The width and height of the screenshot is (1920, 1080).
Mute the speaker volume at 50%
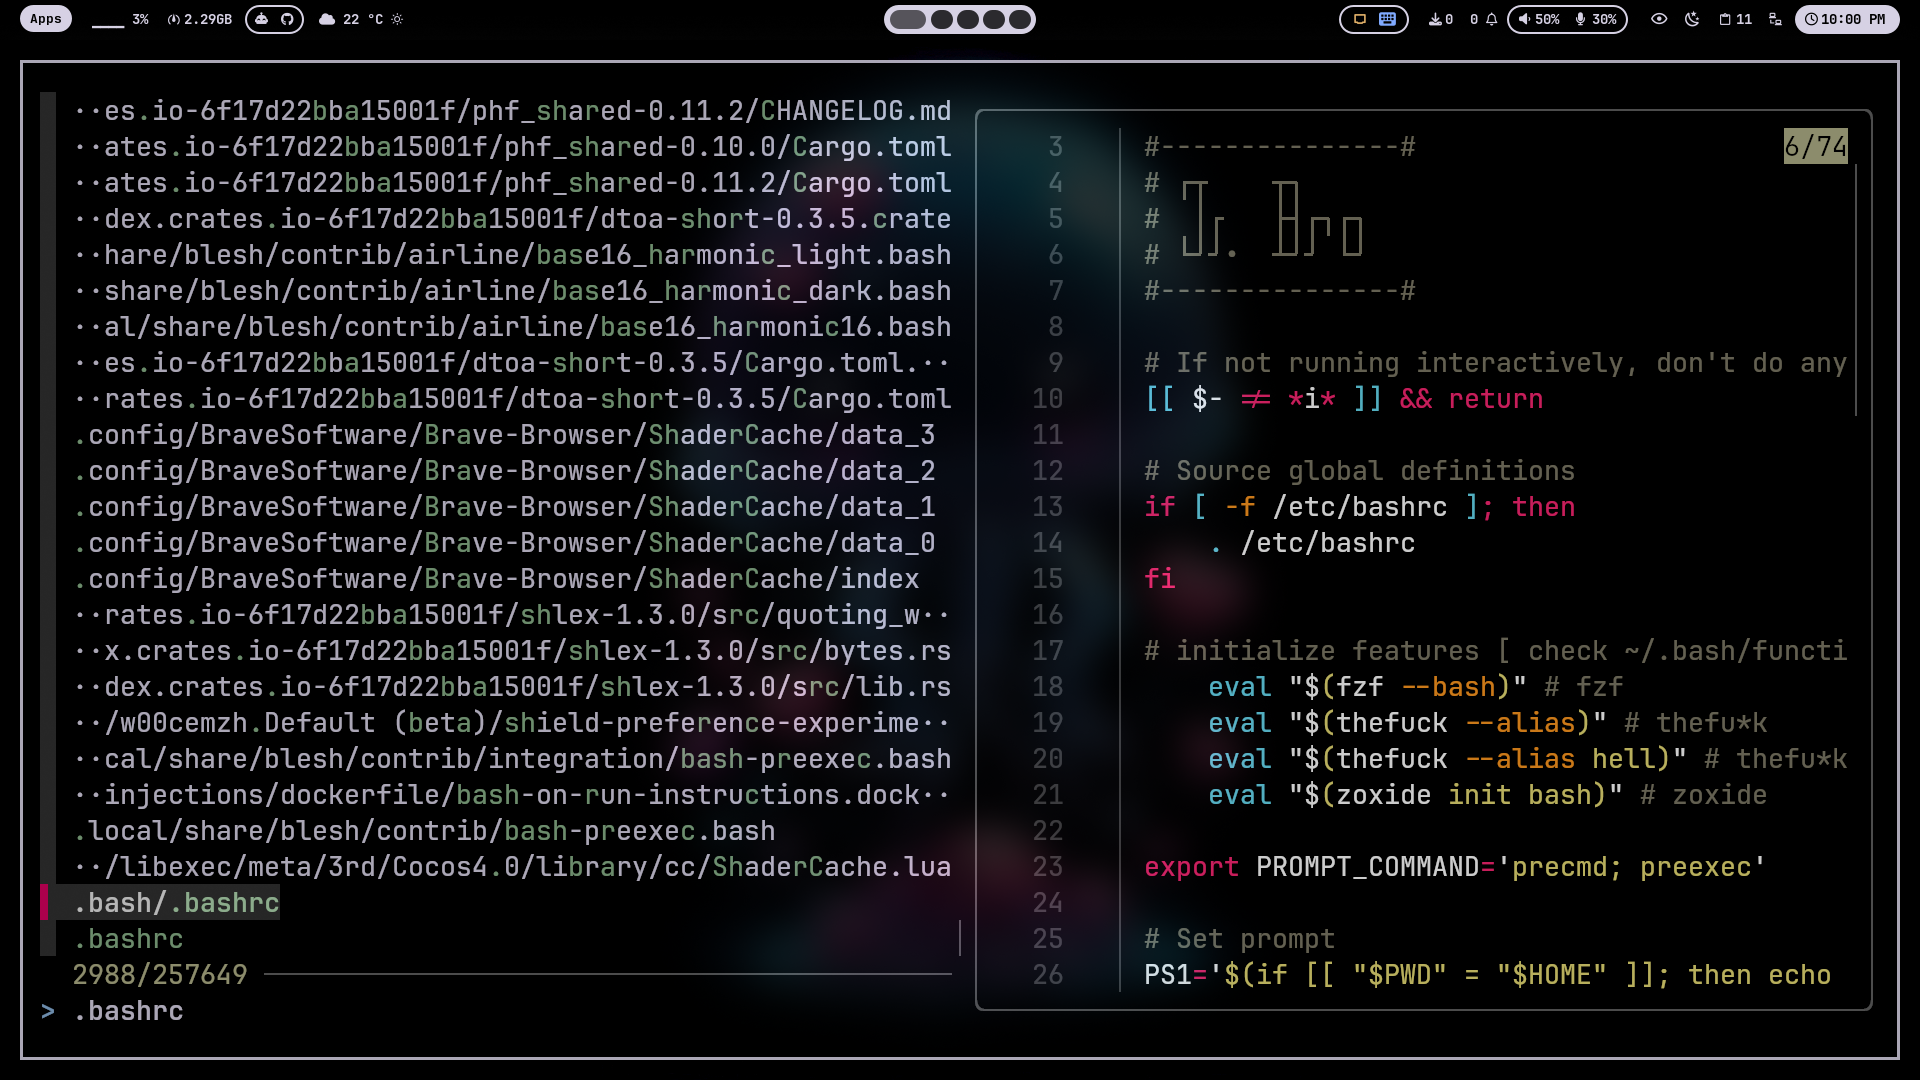click(x=1539, y=19)
